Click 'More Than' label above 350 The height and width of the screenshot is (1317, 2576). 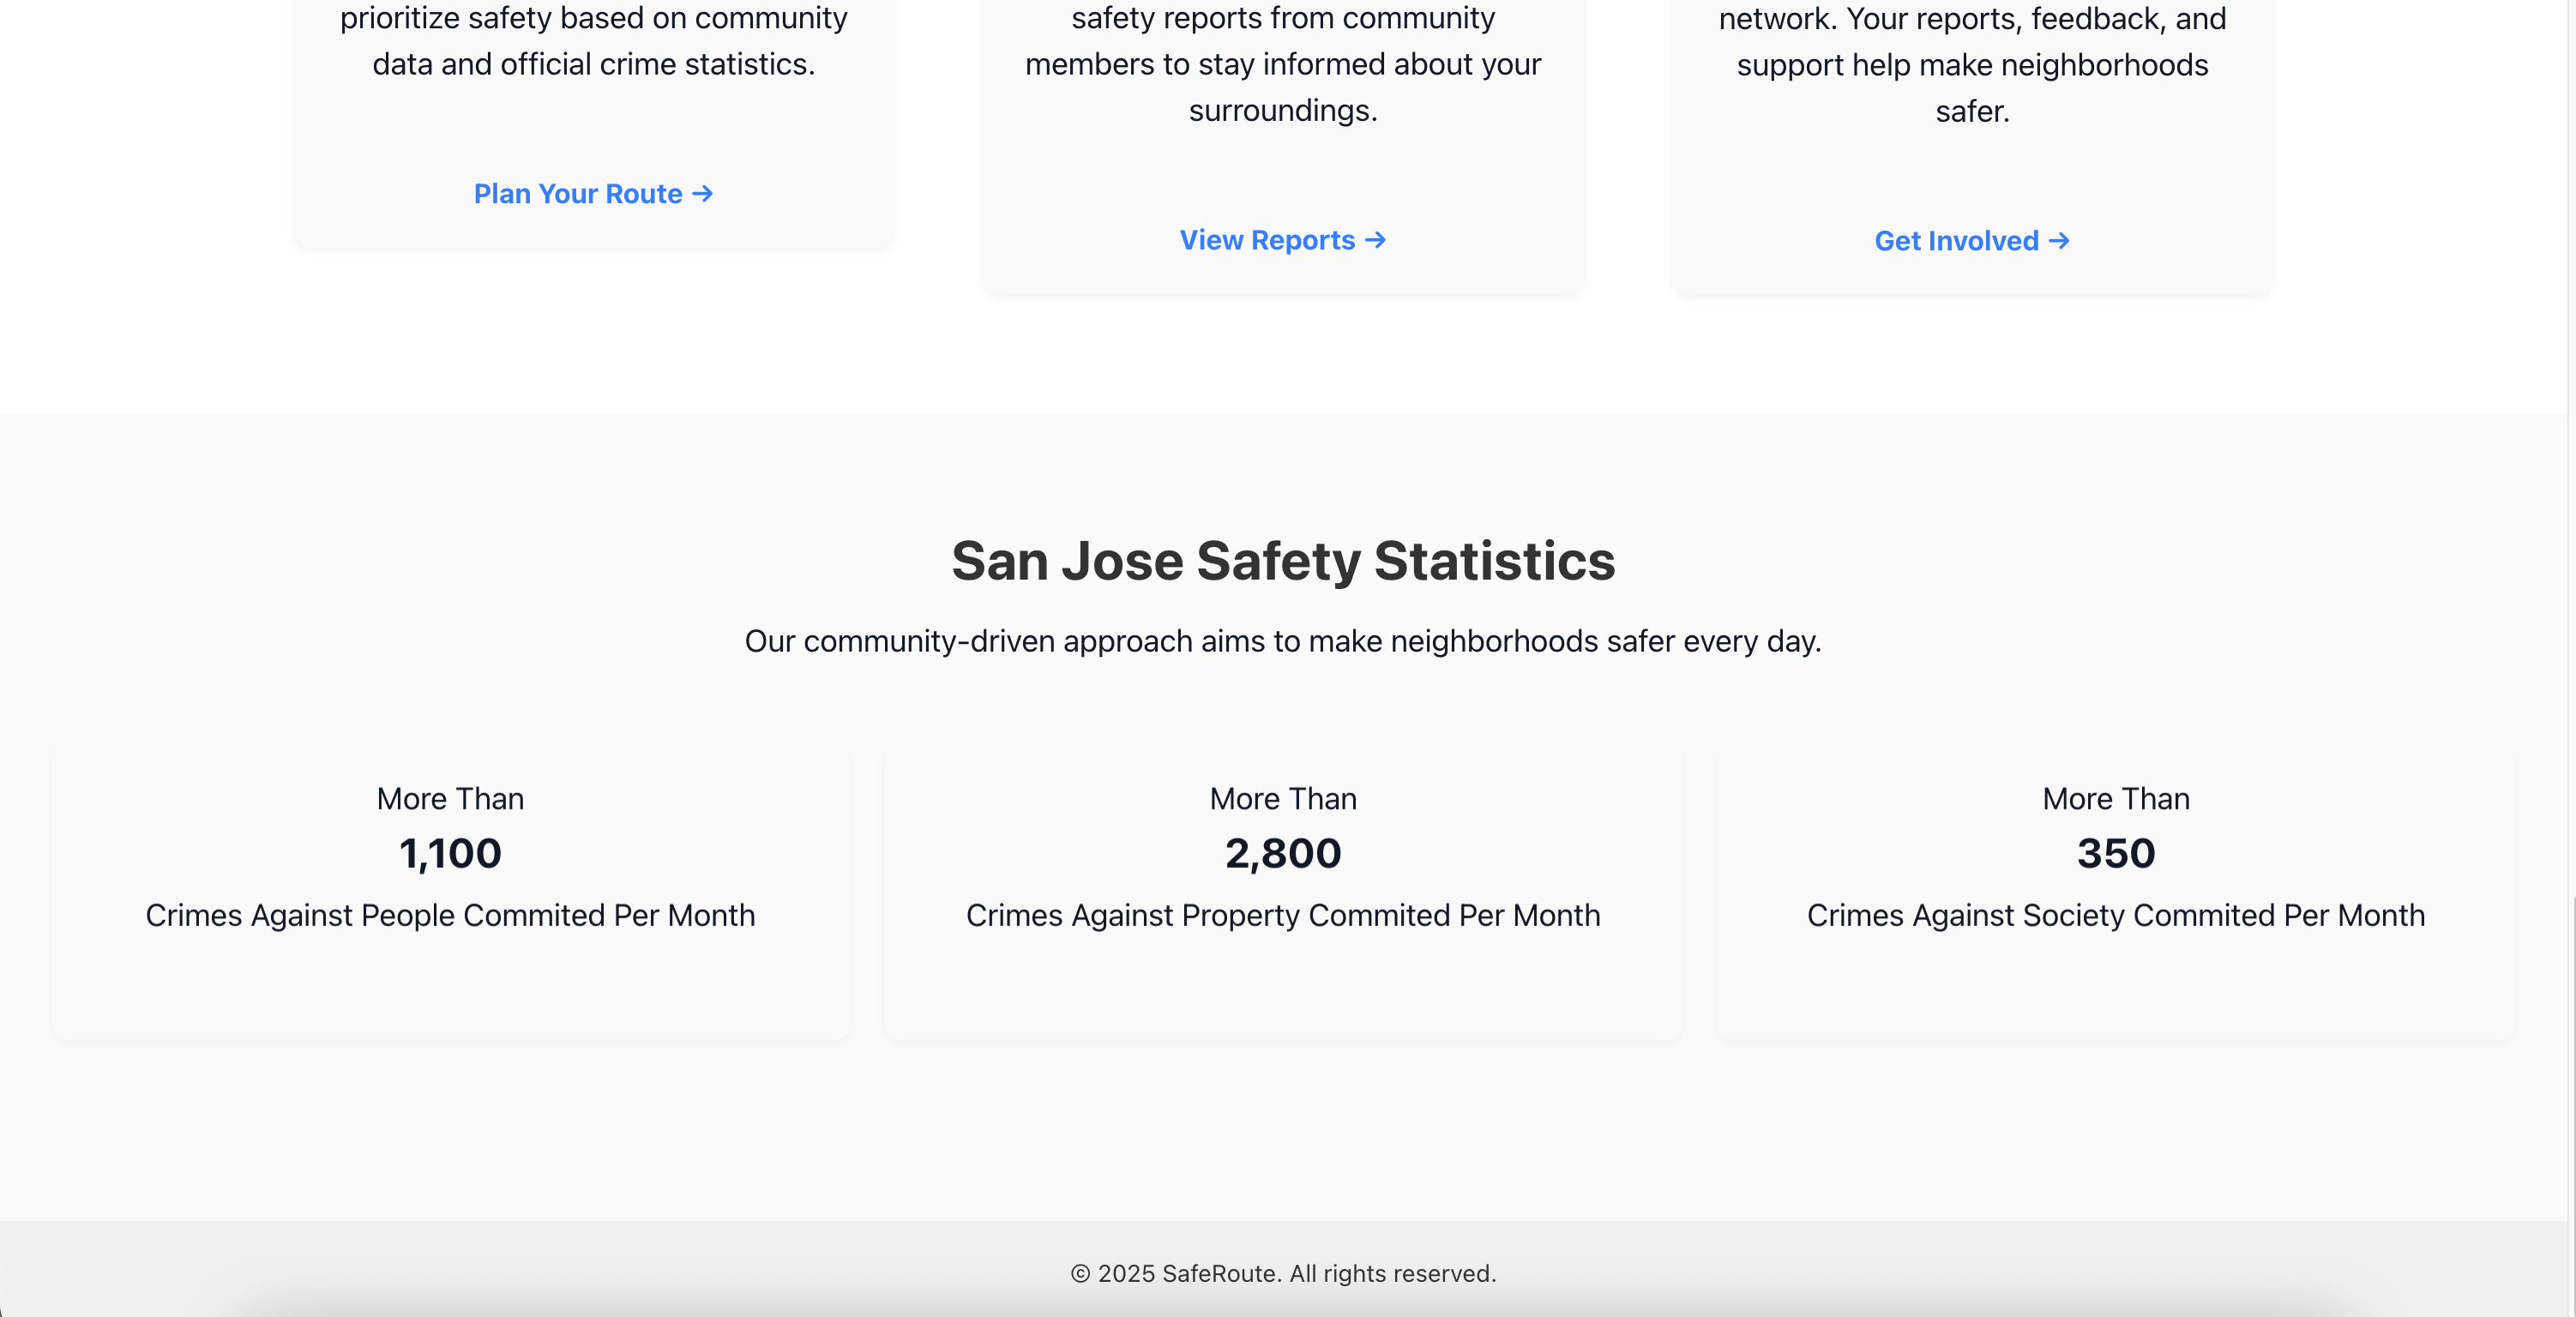2116,799
